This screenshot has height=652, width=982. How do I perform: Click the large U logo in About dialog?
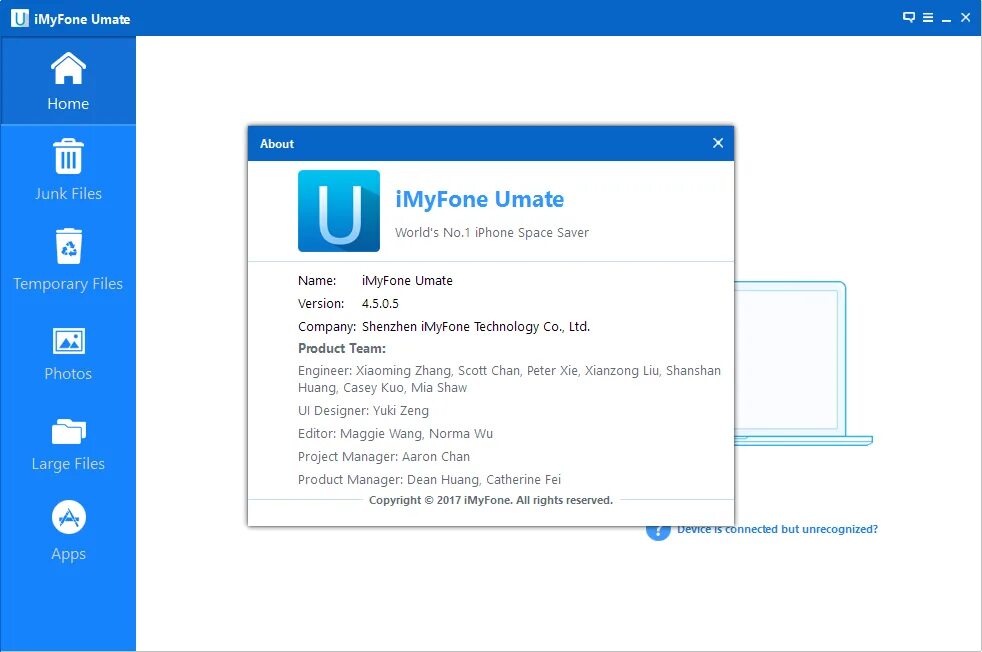pyautogui.click(x=339, y=211)
